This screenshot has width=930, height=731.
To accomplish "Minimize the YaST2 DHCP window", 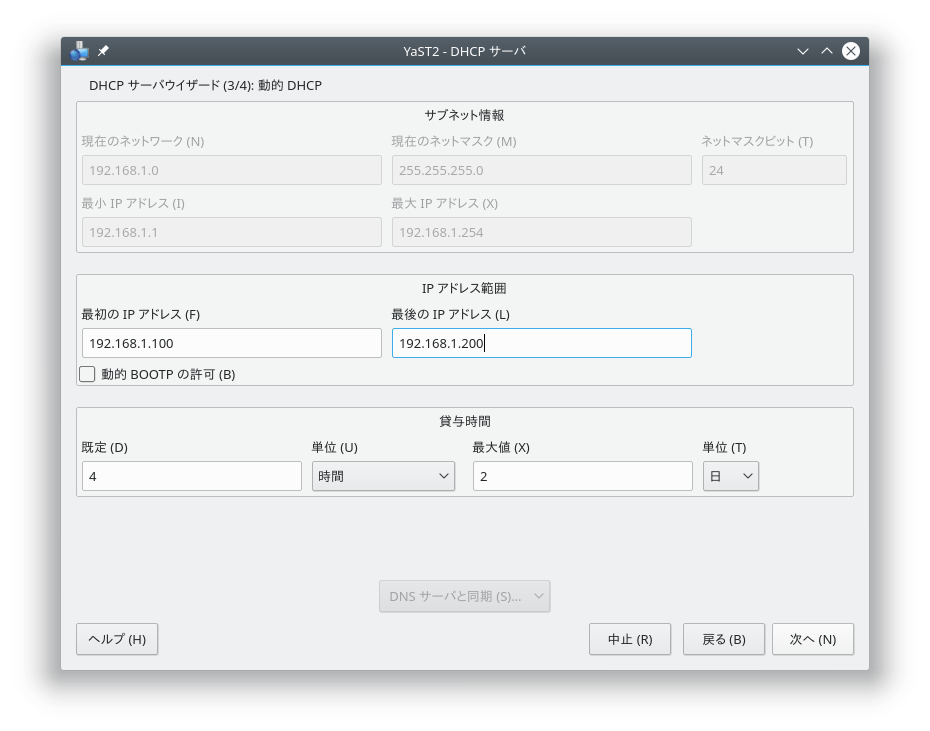I will (802, 51).
